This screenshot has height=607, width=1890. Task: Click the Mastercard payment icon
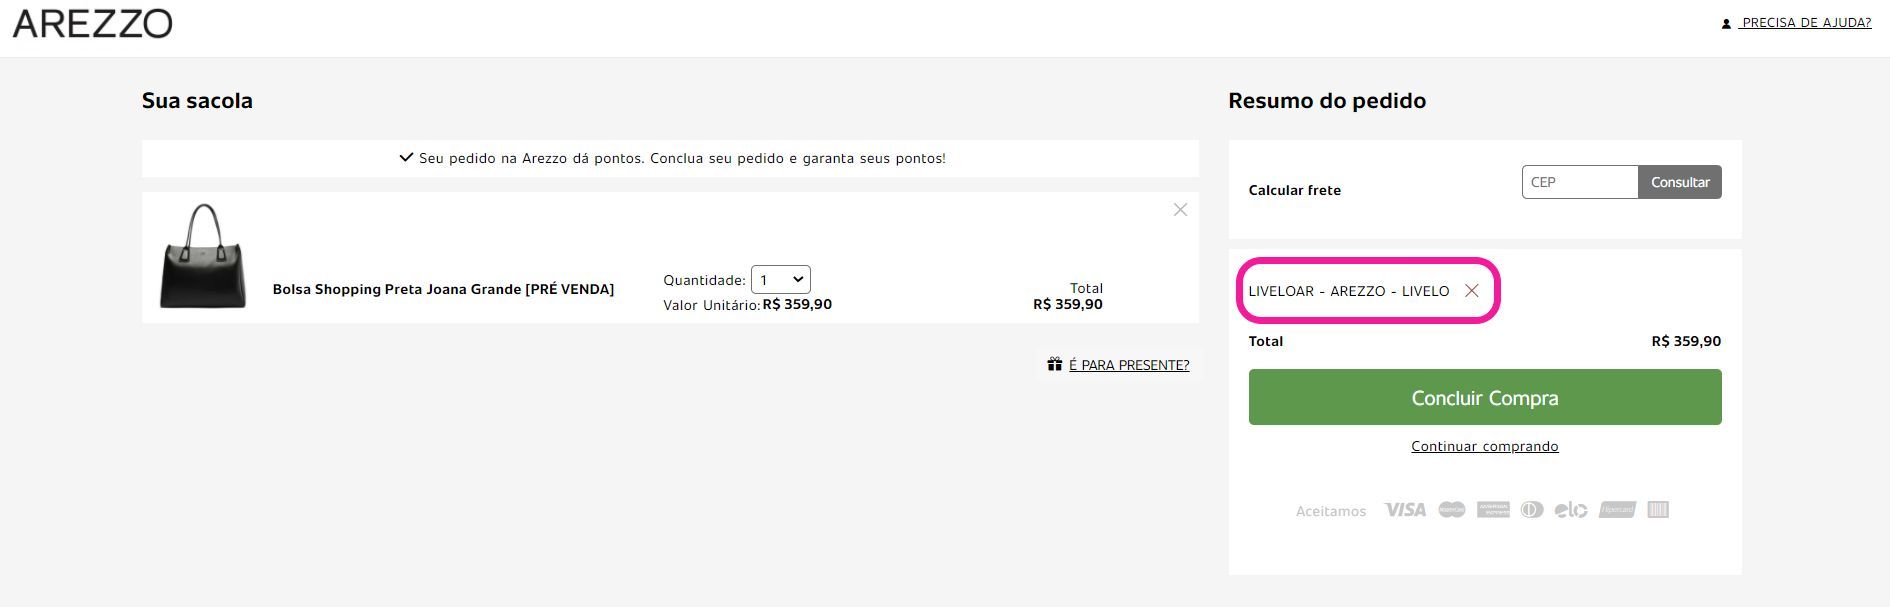click(x=1451, y=510)
